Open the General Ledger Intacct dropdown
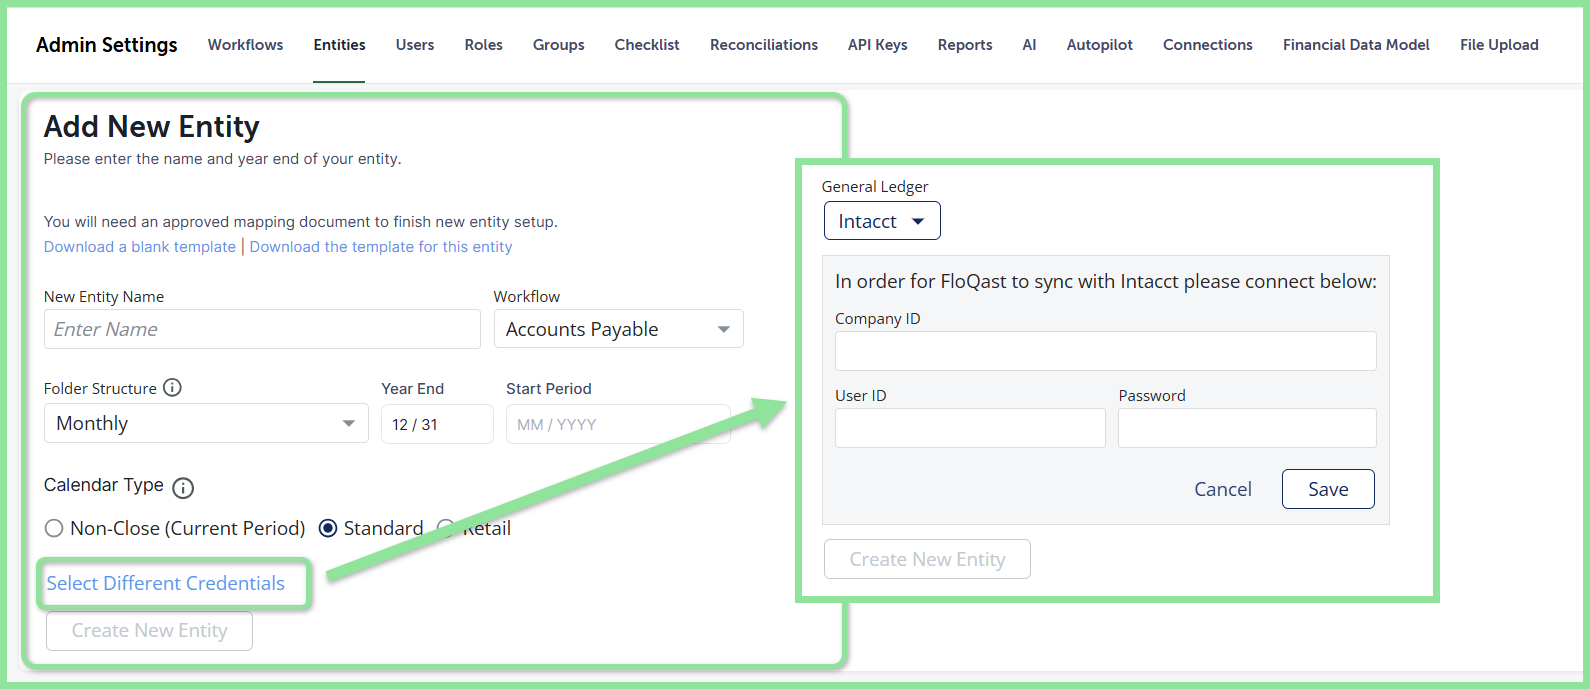1590x689 pixels. (x=882, y=221)
